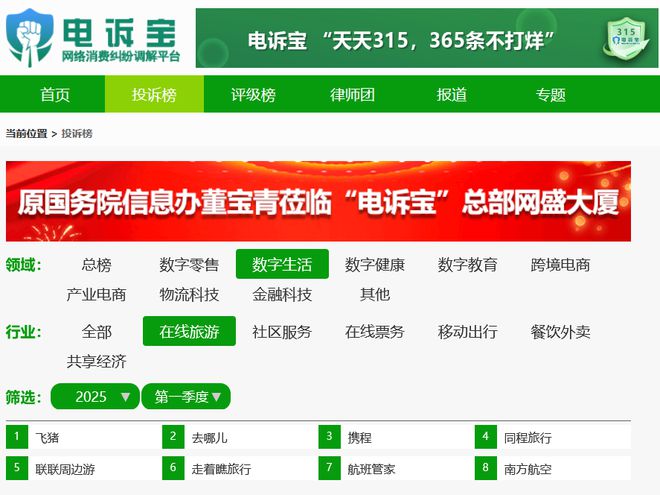Switch to the 首页 tab
Image resolution: width=660 pixels, height=495 pixels.
[x=55, y=94]
